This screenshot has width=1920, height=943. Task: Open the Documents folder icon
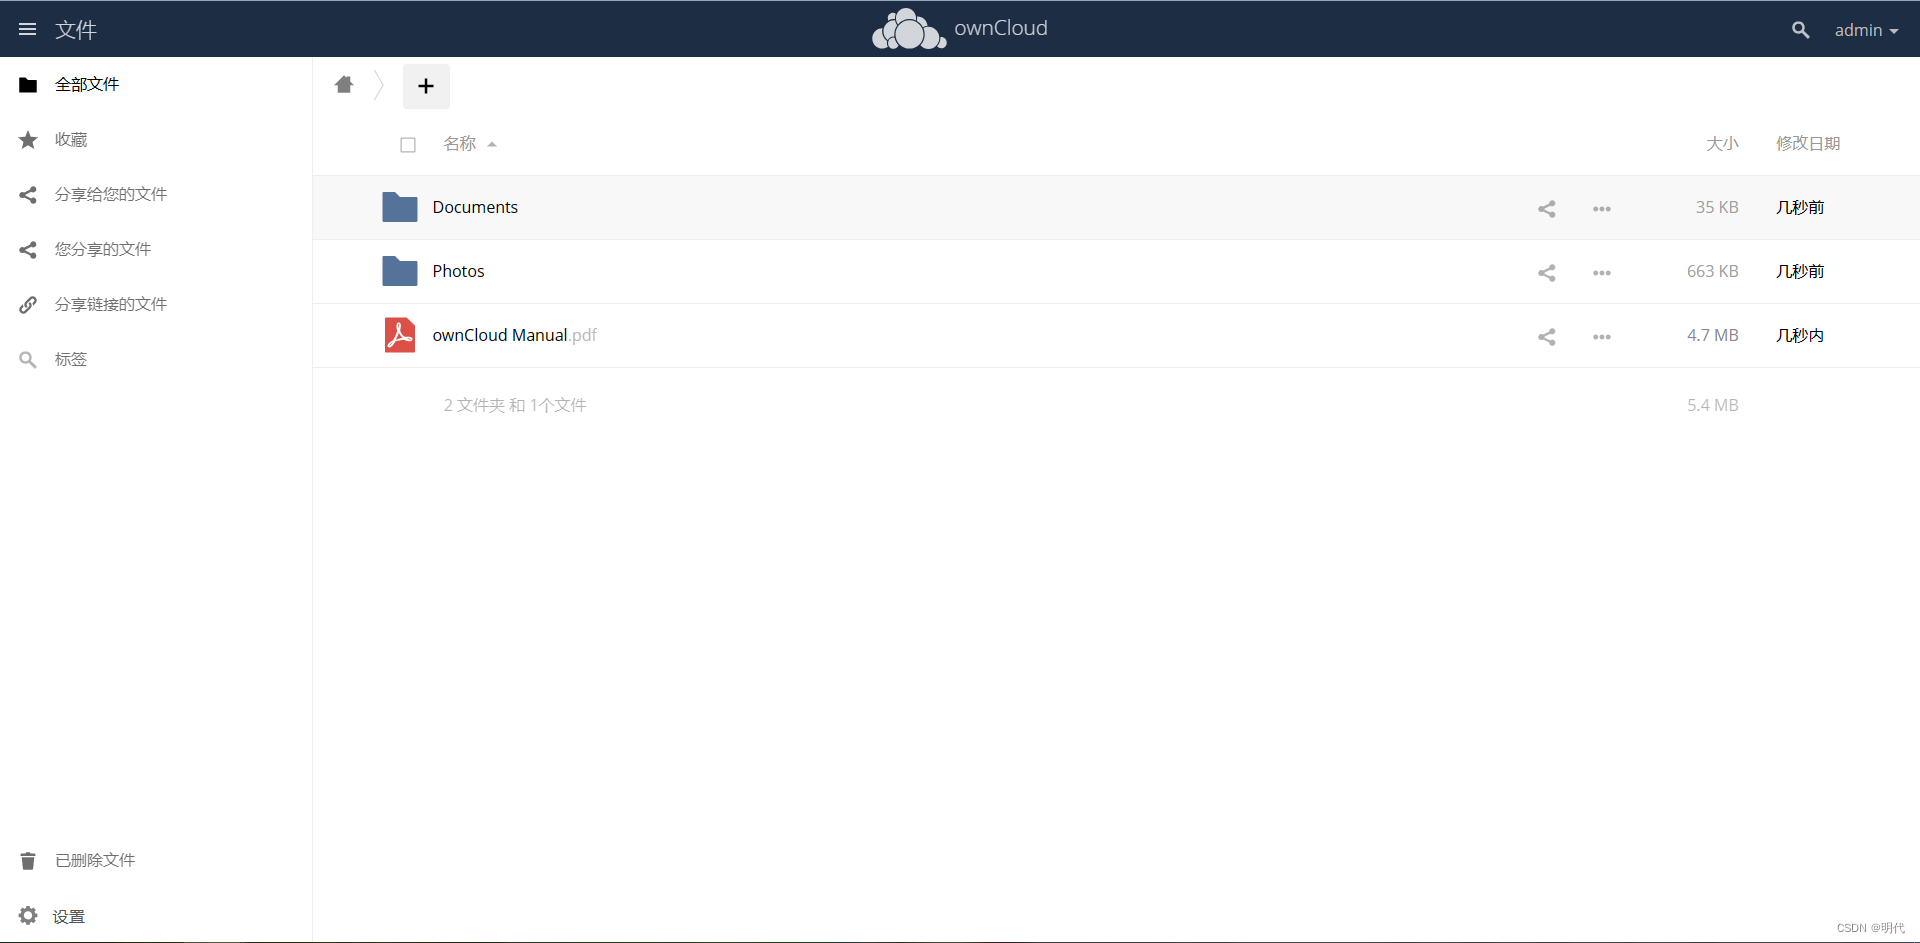400,207
